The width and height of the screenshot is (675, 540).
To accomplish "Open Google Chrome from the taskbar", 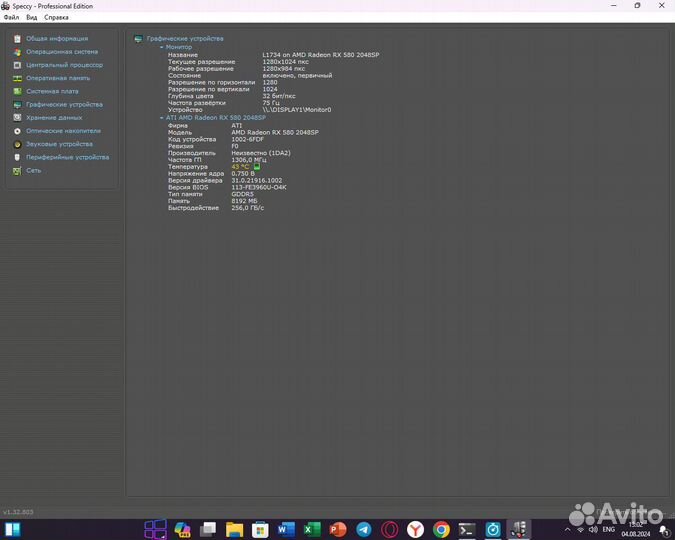I will tap(441, 529).
